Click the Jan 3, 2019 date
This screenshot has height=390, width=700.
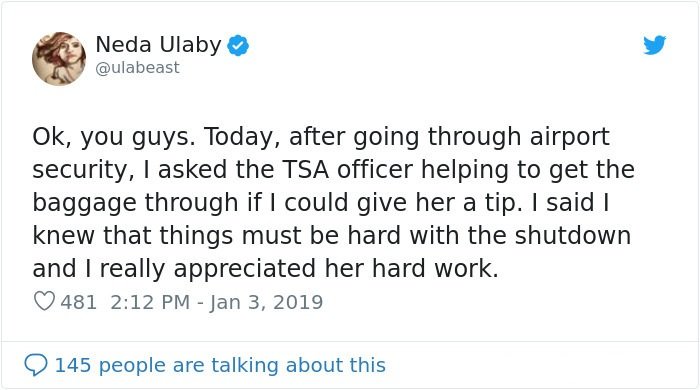click(x=266, y=302)
